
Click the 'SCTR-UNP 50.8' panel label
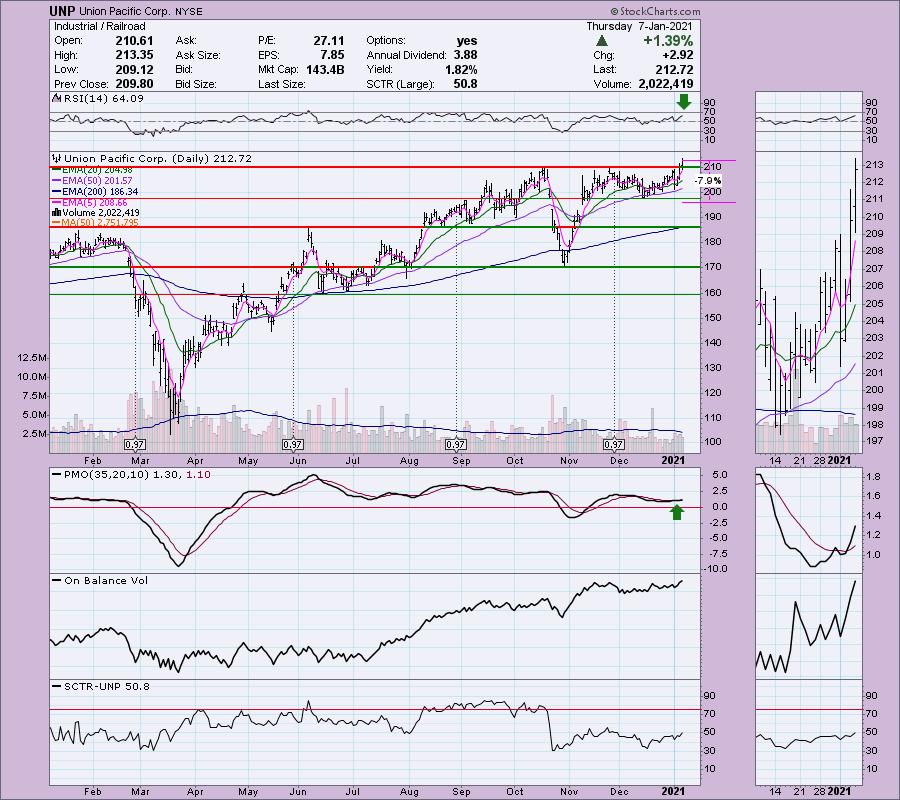tap(107, 686)
